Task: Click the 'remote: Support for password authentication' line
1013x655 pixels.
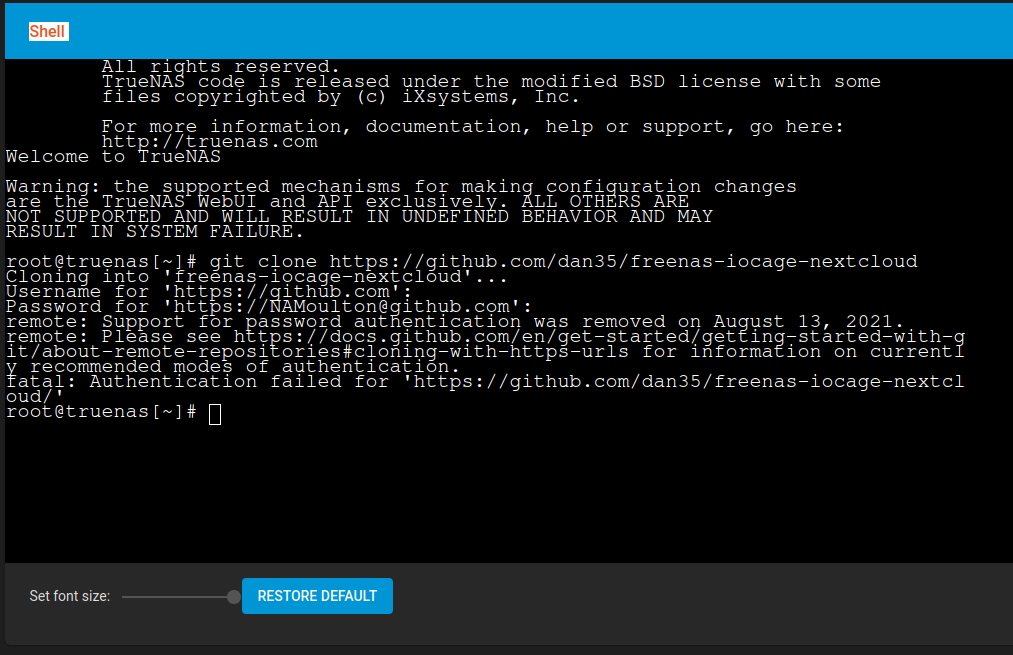Action: [x=455, y=322]
